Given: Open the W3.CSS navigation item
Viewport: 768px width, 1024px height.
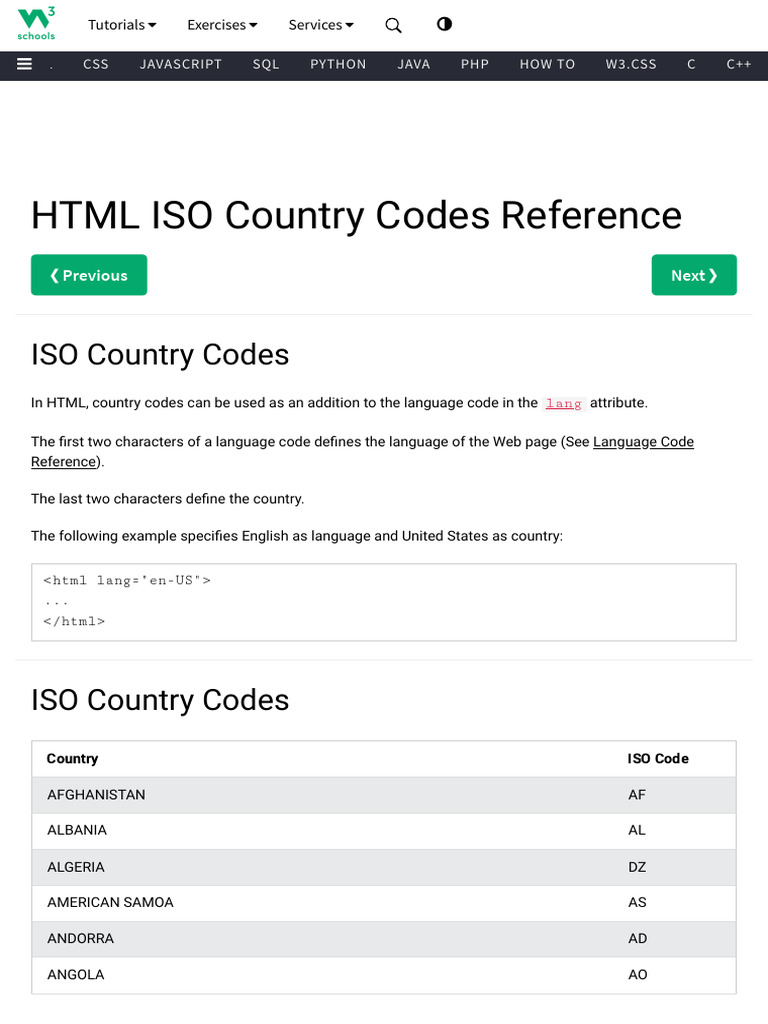Looking at the screenshot, I should (631, 64).
